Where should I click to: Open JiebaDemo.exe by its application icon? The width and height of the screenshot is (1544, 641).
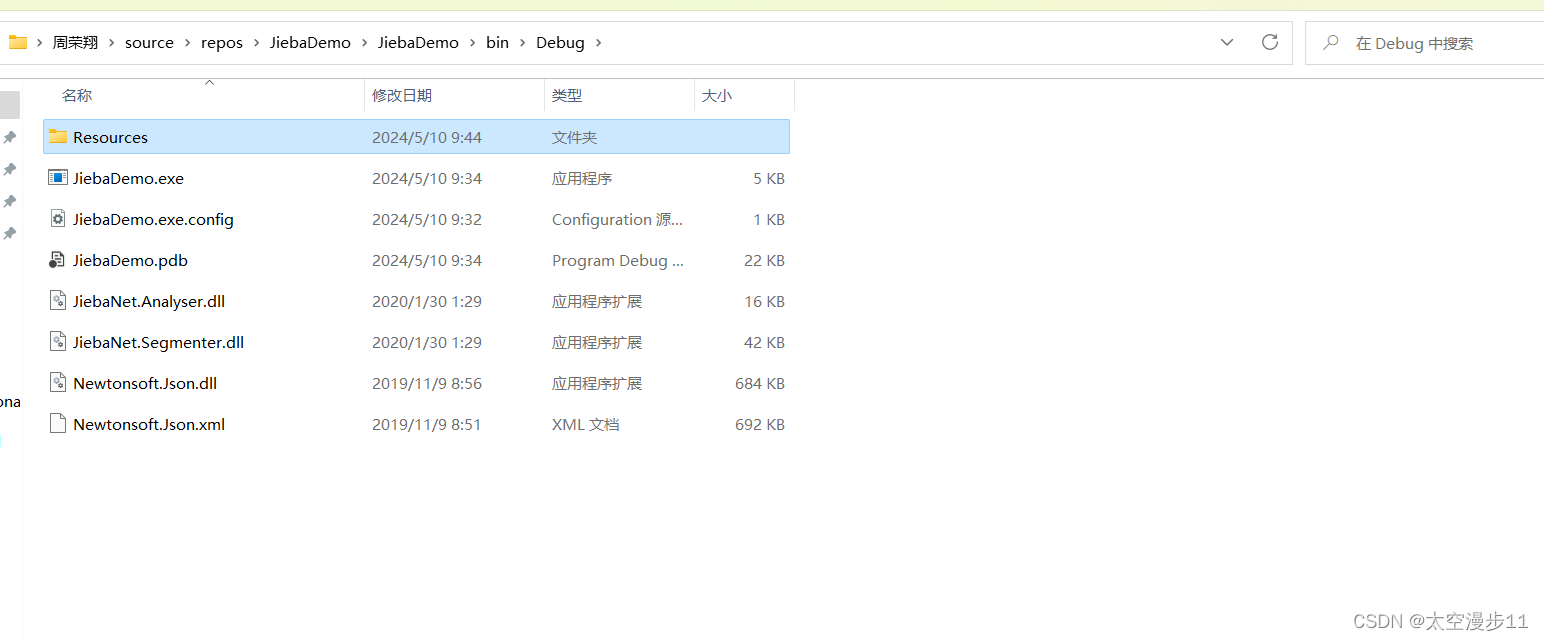click(x=58, y=178)
